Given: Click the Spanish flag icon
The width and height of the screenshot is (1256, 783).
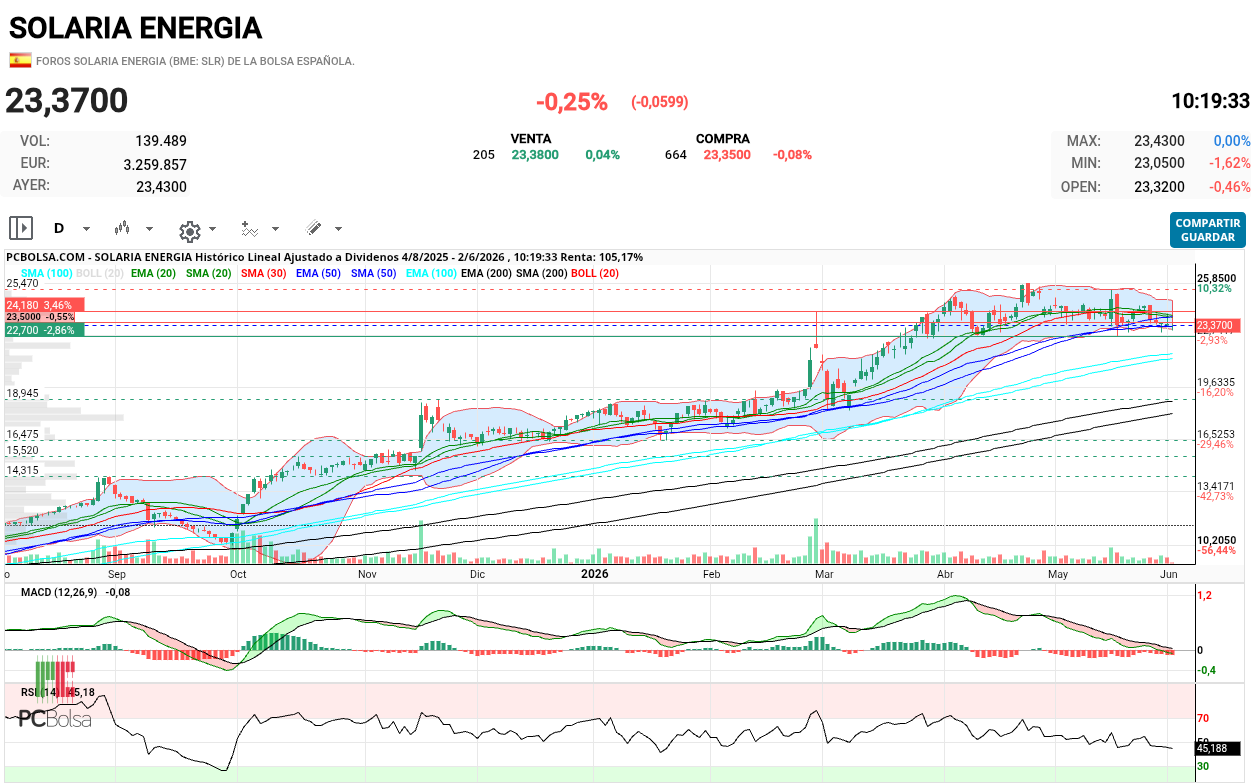Looking at the screenshot, I should pos(20,60).
